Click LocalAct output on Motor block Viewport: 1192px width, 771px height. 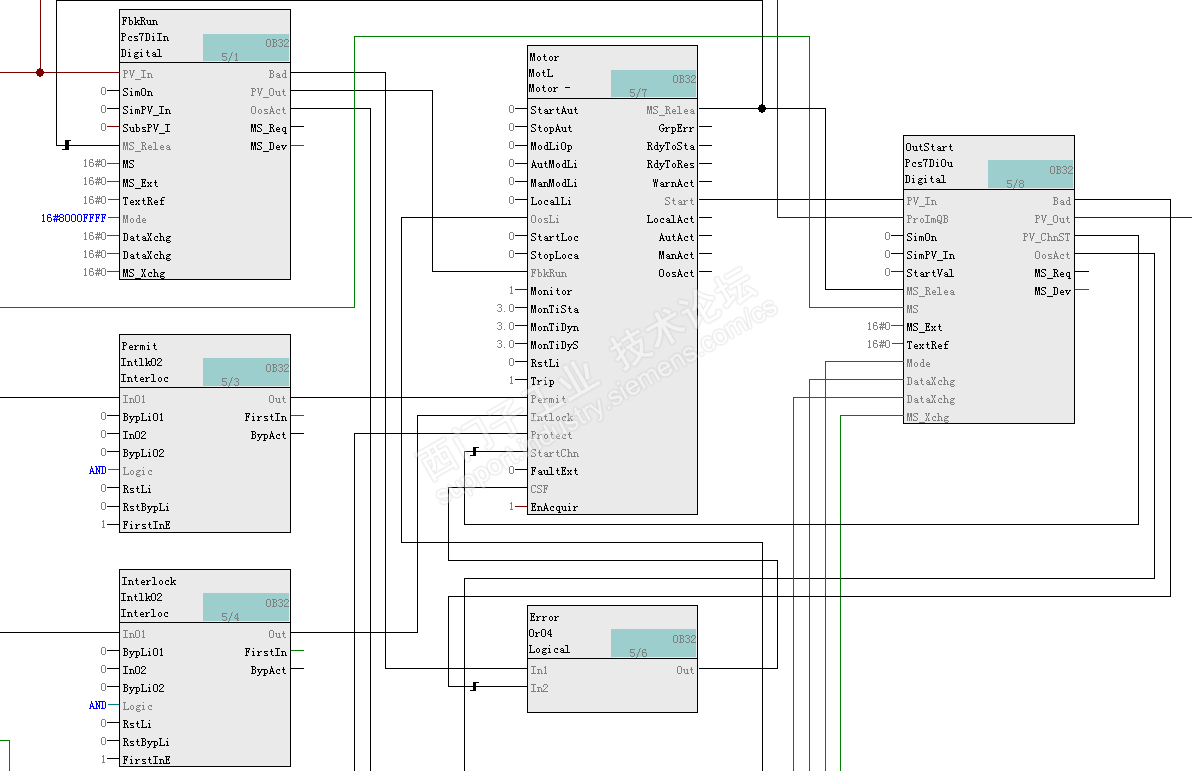(670, 219)
